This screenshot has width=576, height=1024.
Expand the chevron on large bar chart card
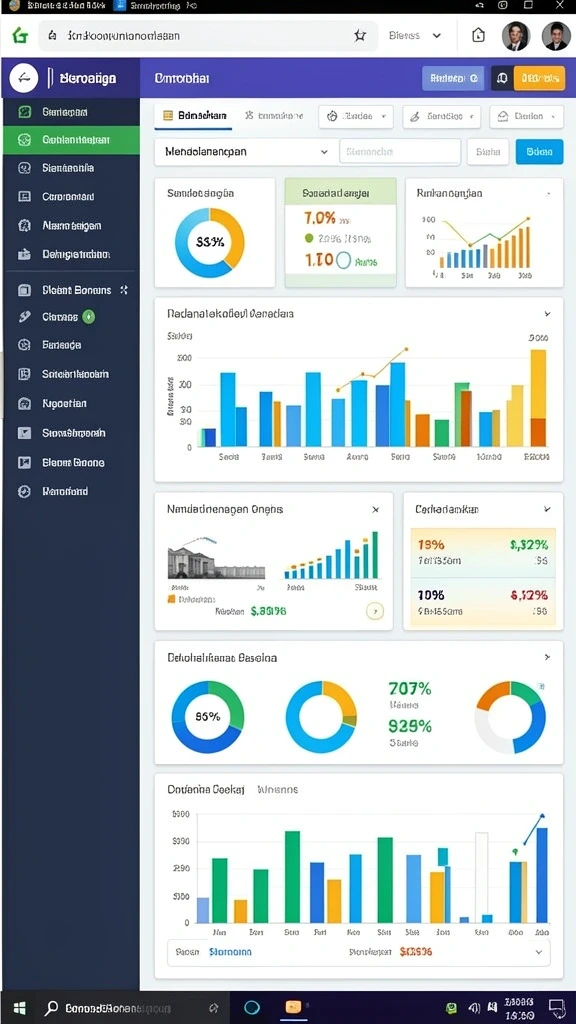click(x=547, y=314)
